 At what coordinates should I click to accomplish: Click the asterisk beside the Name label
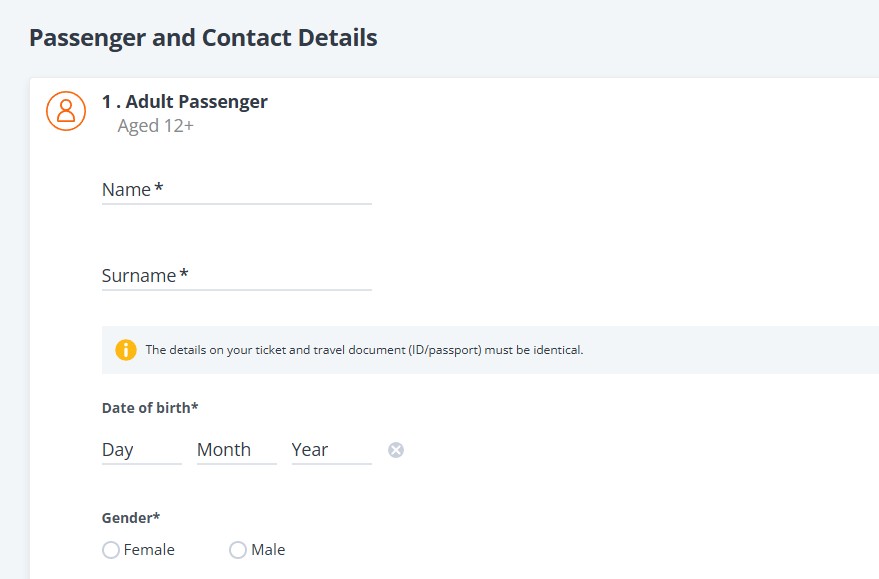[x=159, y=187]
